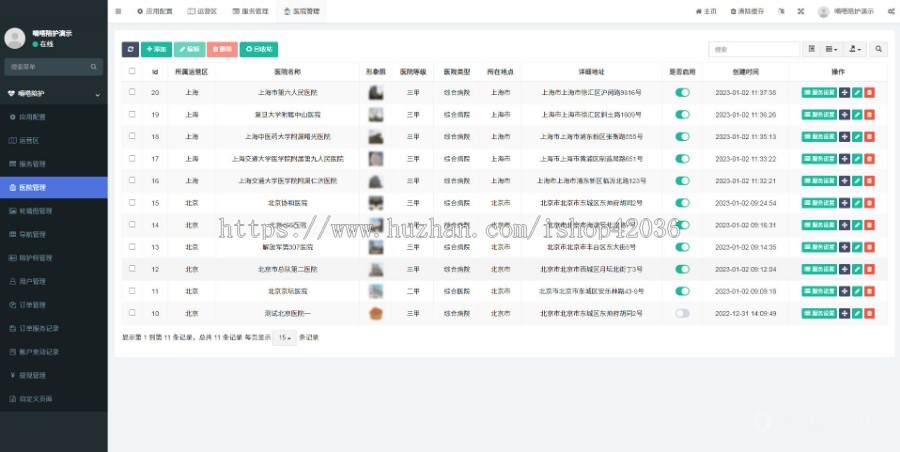Click the fullscreen icon in top bar
This screenshot has height=452, width=900.
coord(800,11)
